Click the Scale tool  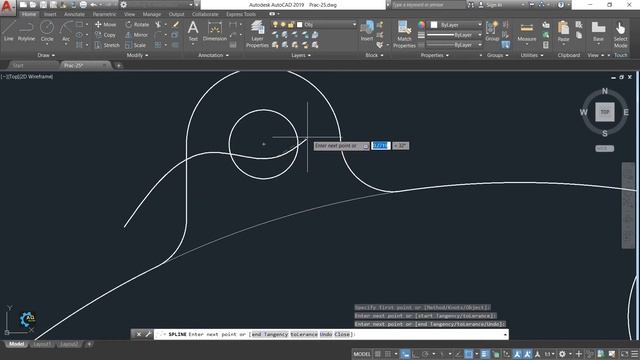click(136, 45)
